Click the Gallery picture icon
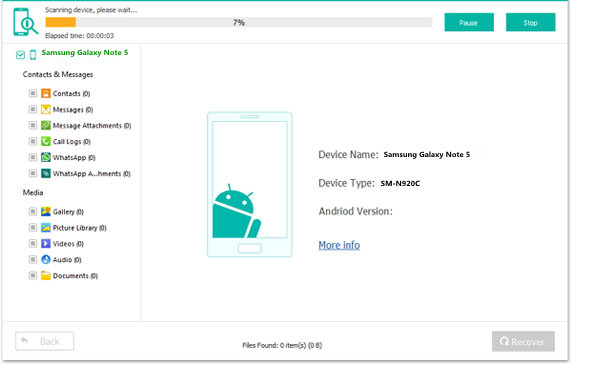Viewport: 600px width, 365px height. pos(46,212)
